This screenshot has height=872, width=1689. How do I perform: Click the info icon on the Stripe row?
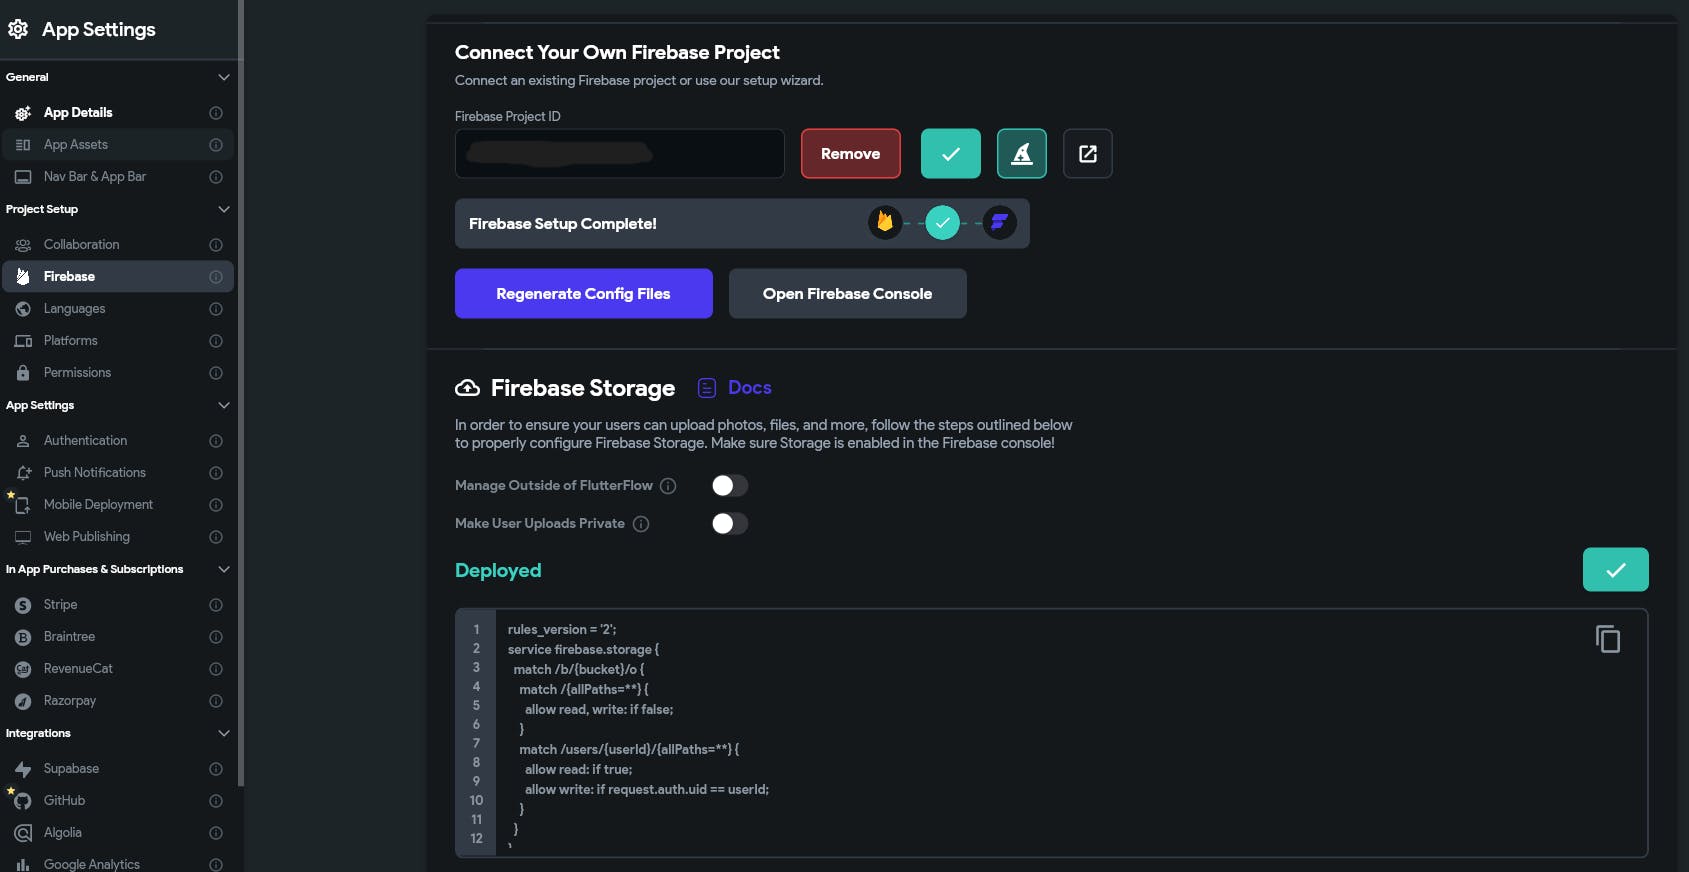point(216,605)
